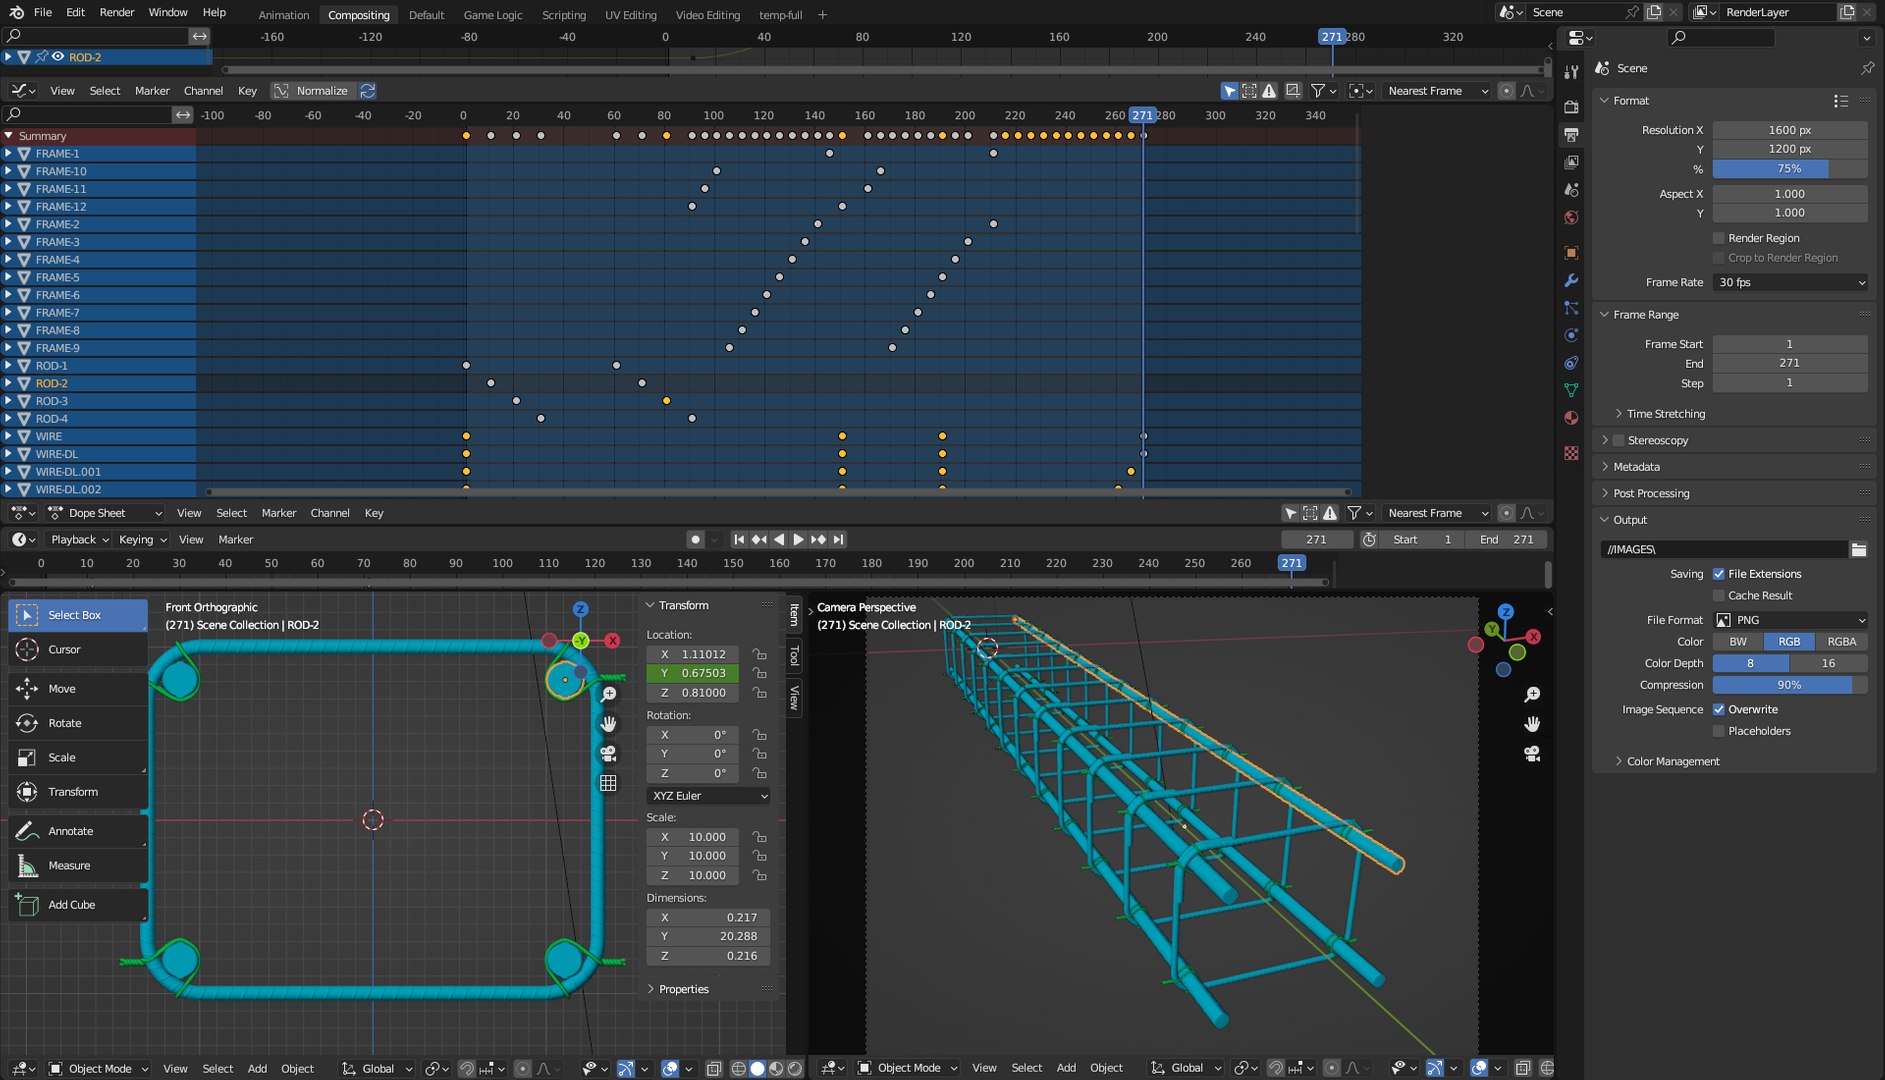This screenshot has width=1885, height=1080.
Task: Switch to the UV Editing workspace tab
Action: coord(631,15)
